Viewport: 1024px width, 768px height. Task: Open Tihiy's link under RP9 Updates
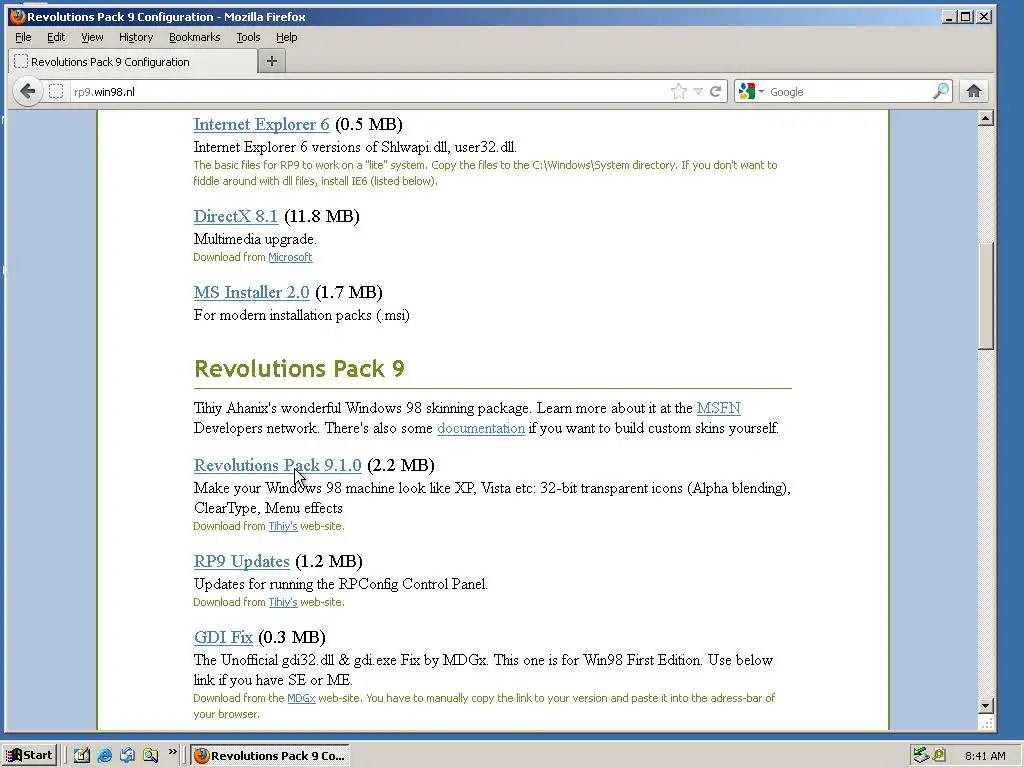tap(283, 602)
